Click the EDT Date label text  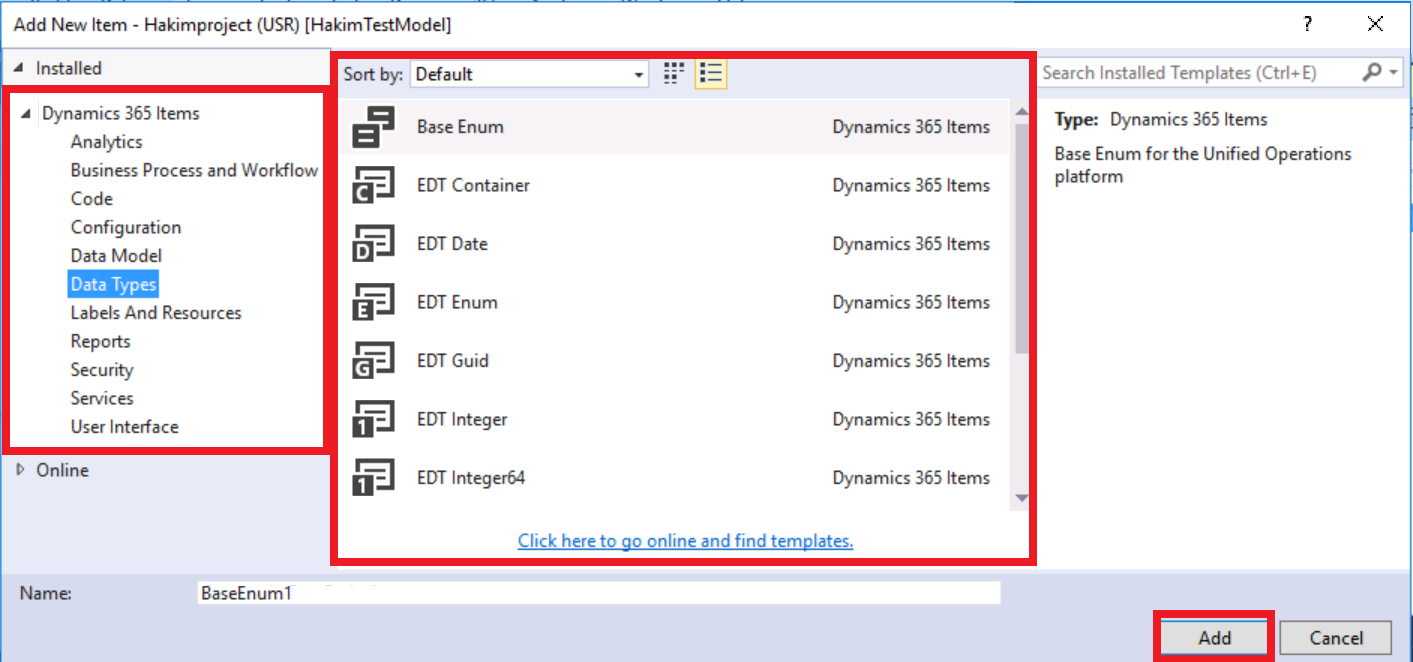click(452, 244)
